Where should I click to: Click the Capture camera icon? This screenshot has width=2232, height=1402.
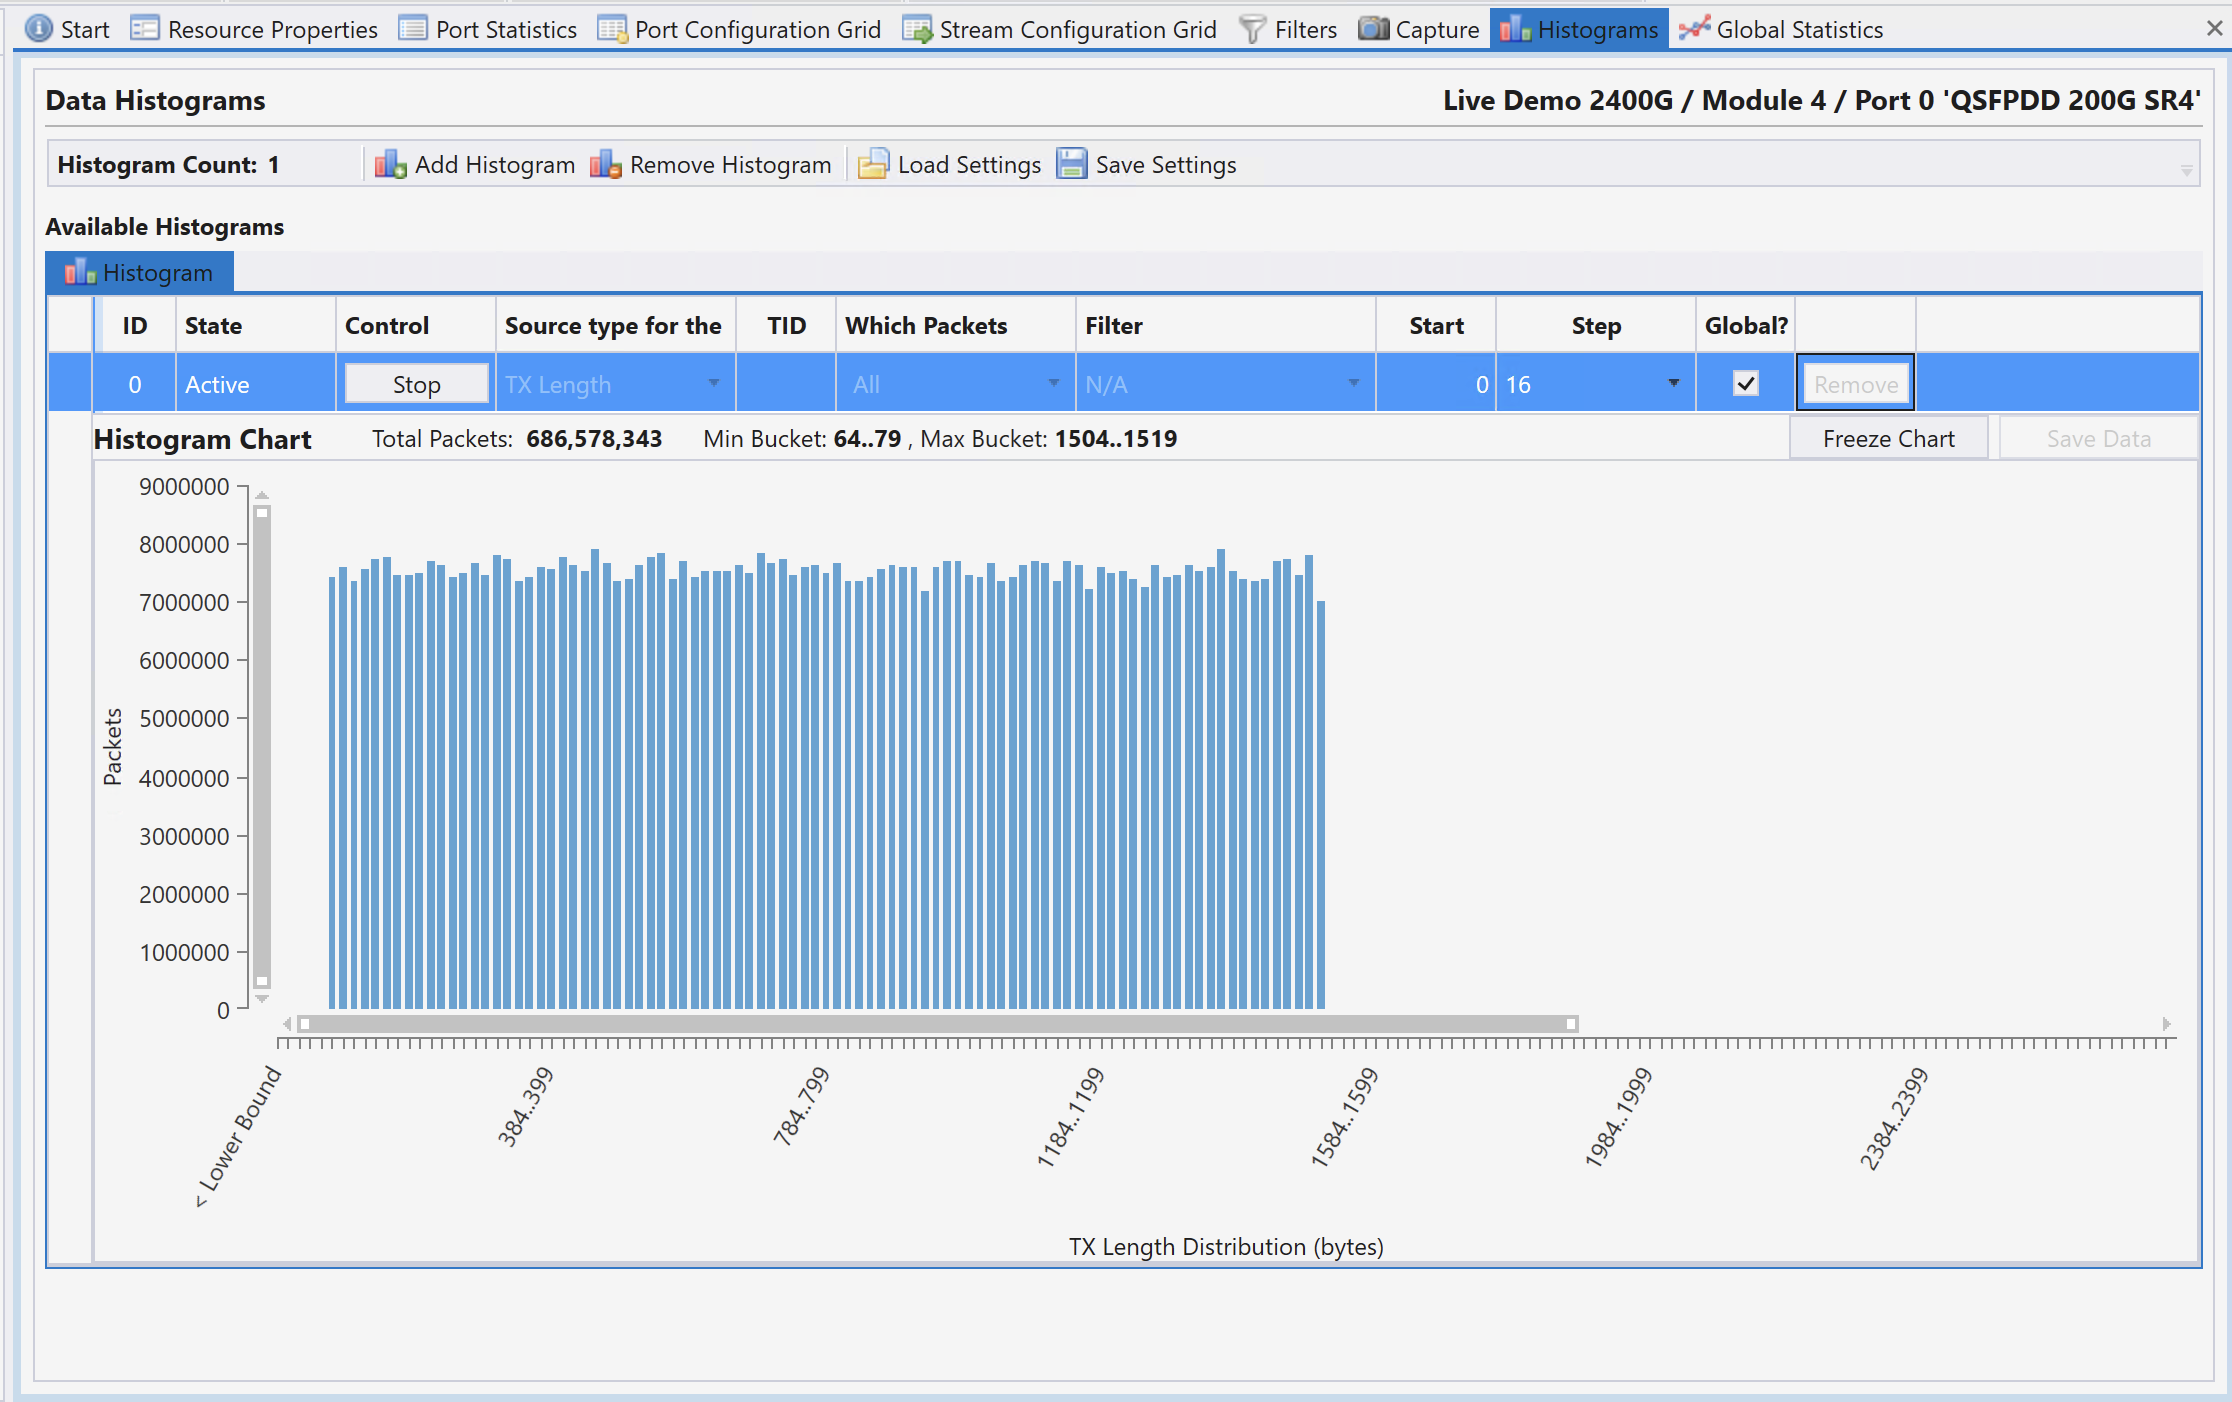[1373, 29]
